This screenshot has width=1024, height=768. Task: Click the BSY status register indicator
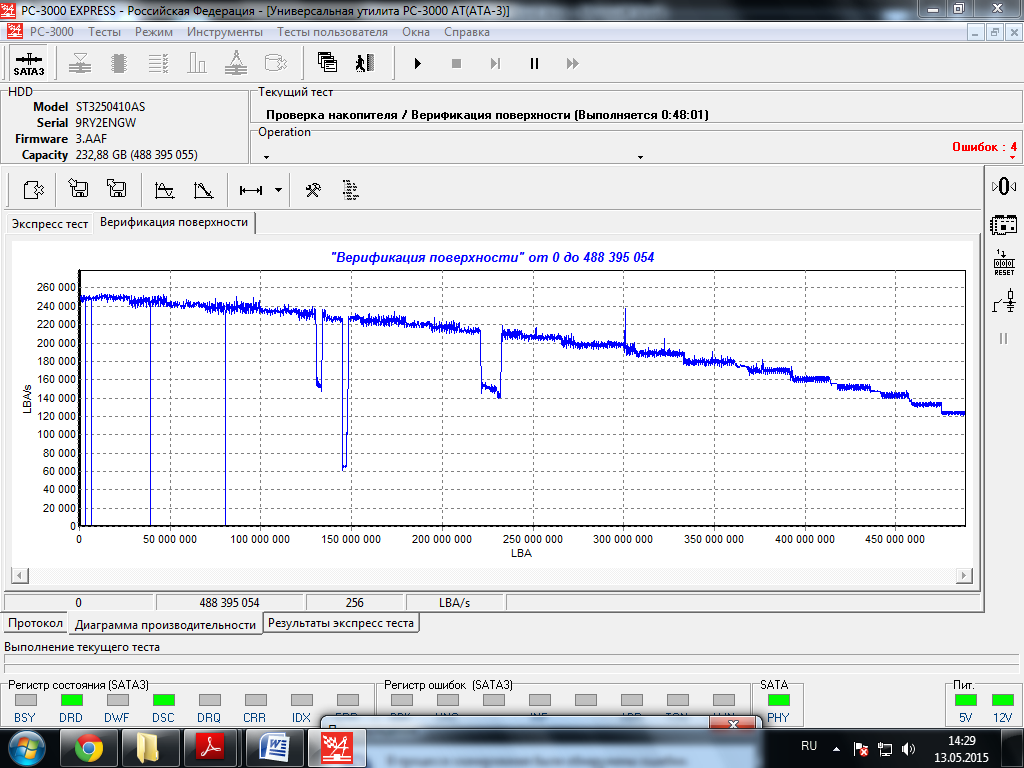click(25, 700)
